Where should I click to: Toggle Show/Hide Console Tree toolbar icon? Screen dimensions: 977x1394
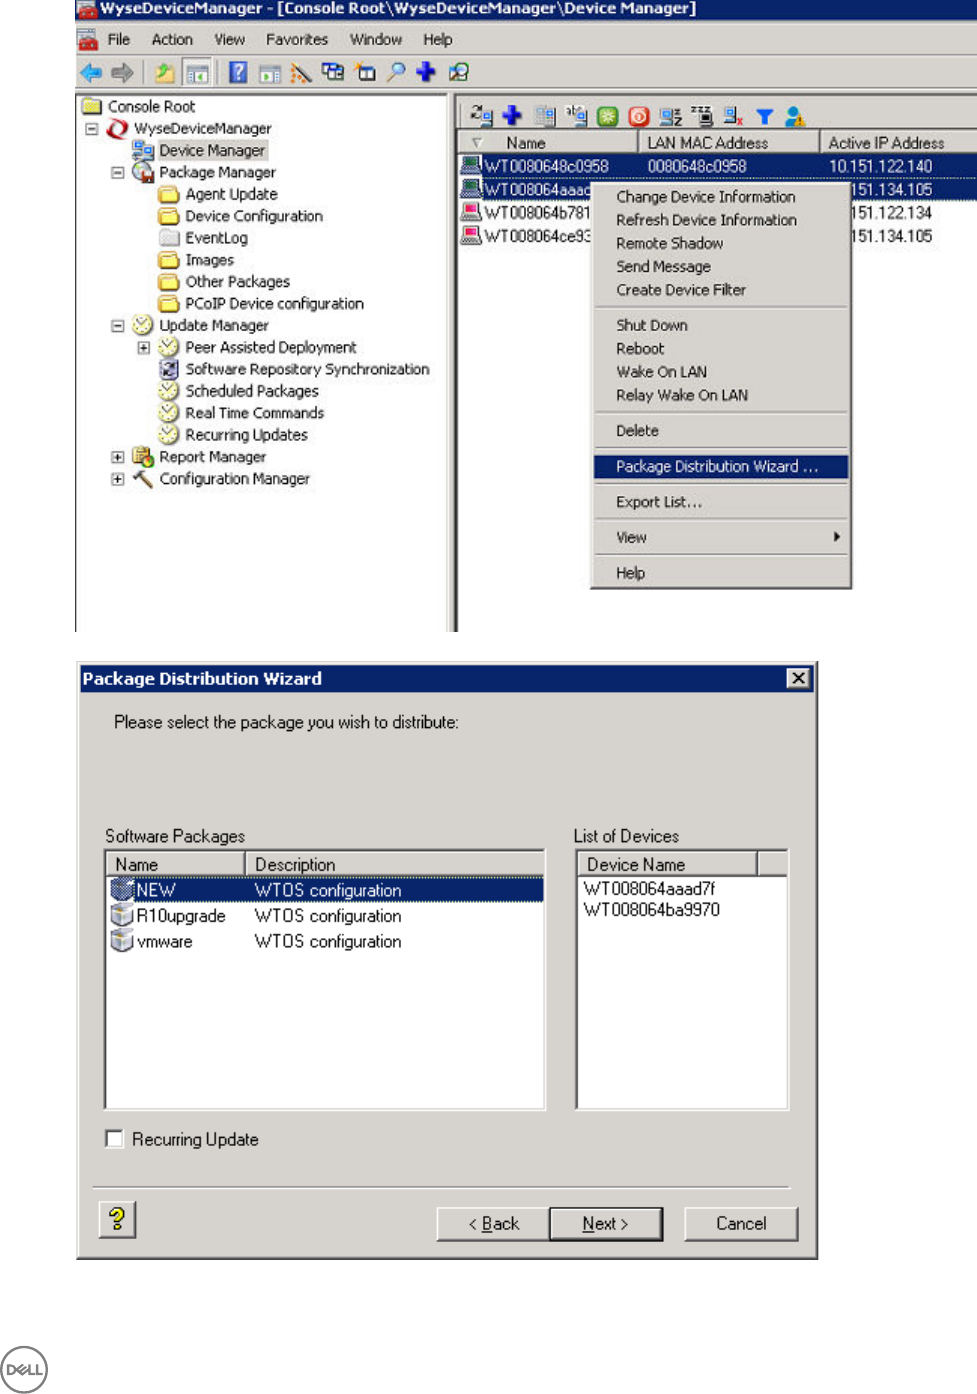click(198, 73)
